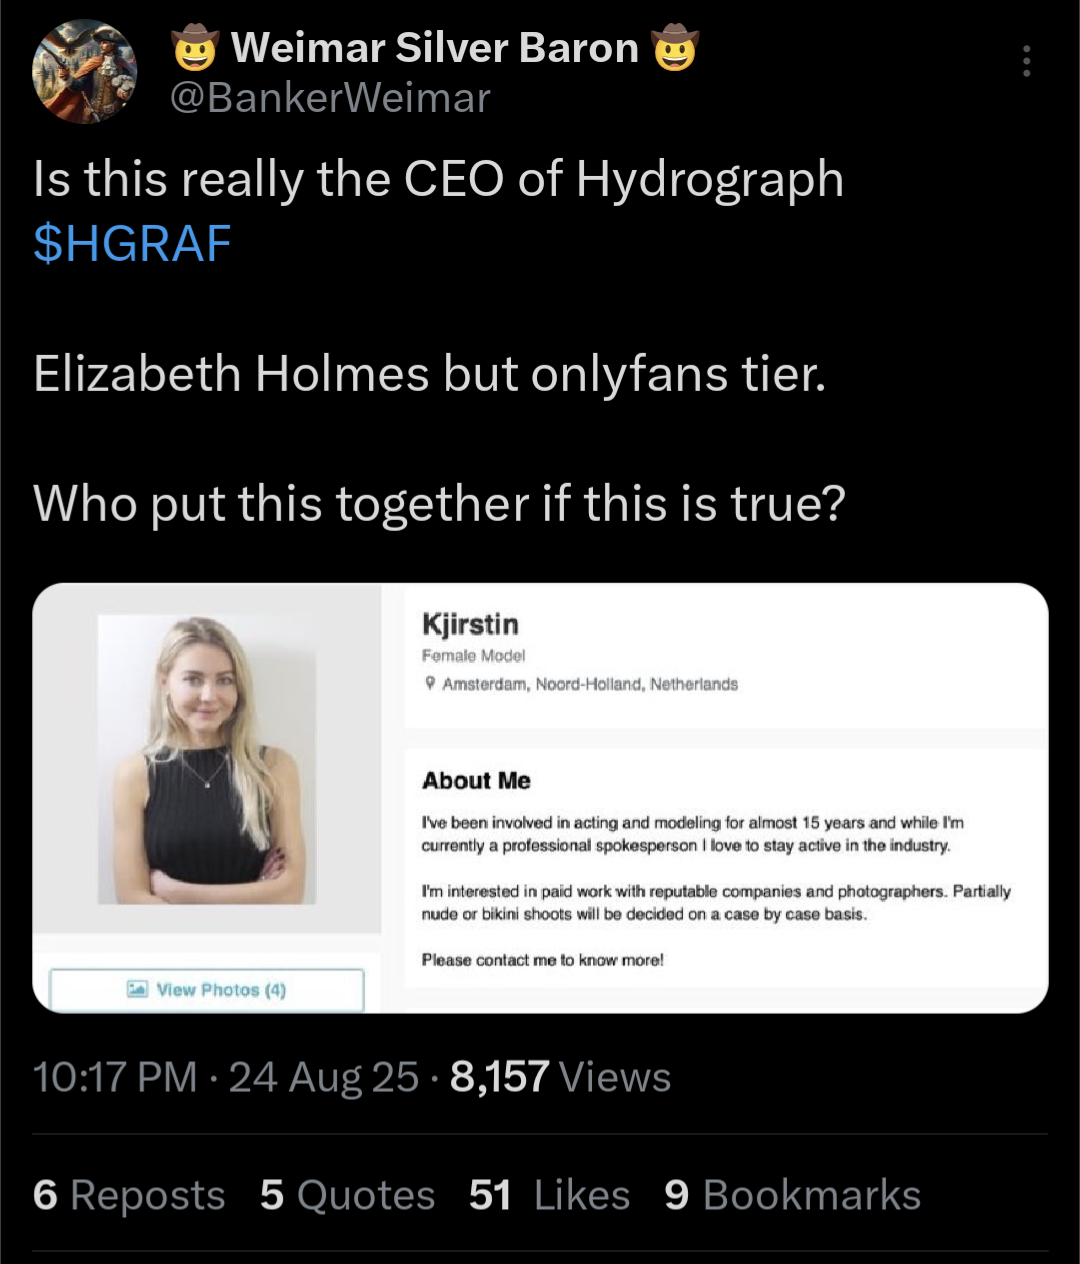Open the portrait photo in the embedded profile

pyautogui.click(x=207, y=760)
